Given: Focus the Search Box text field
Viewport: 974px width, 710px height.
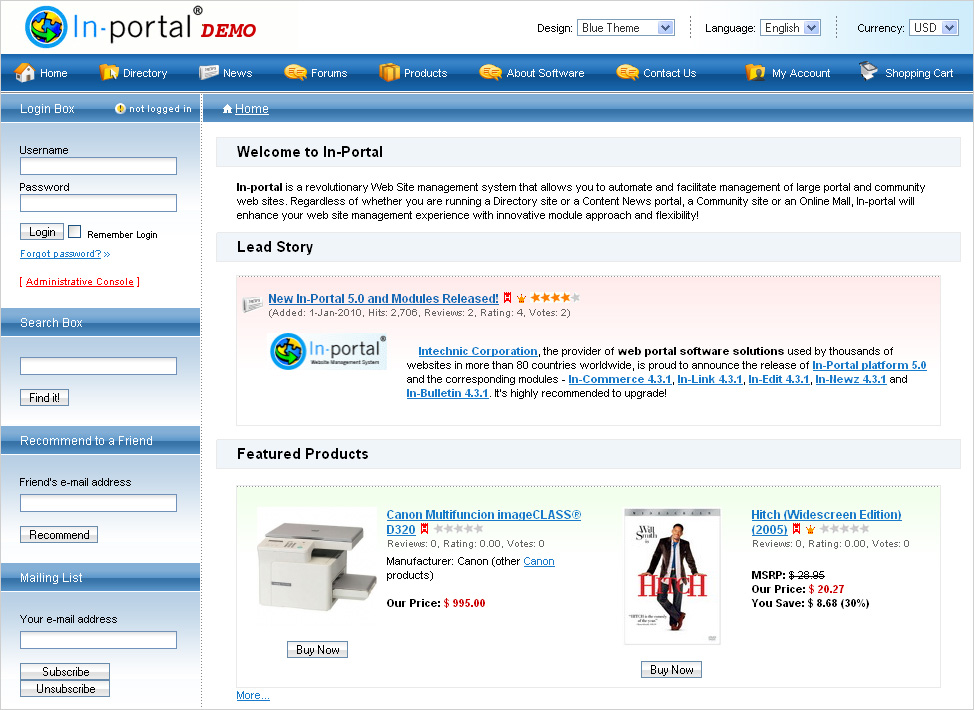Looking at the screenshot, I should 98,366.
